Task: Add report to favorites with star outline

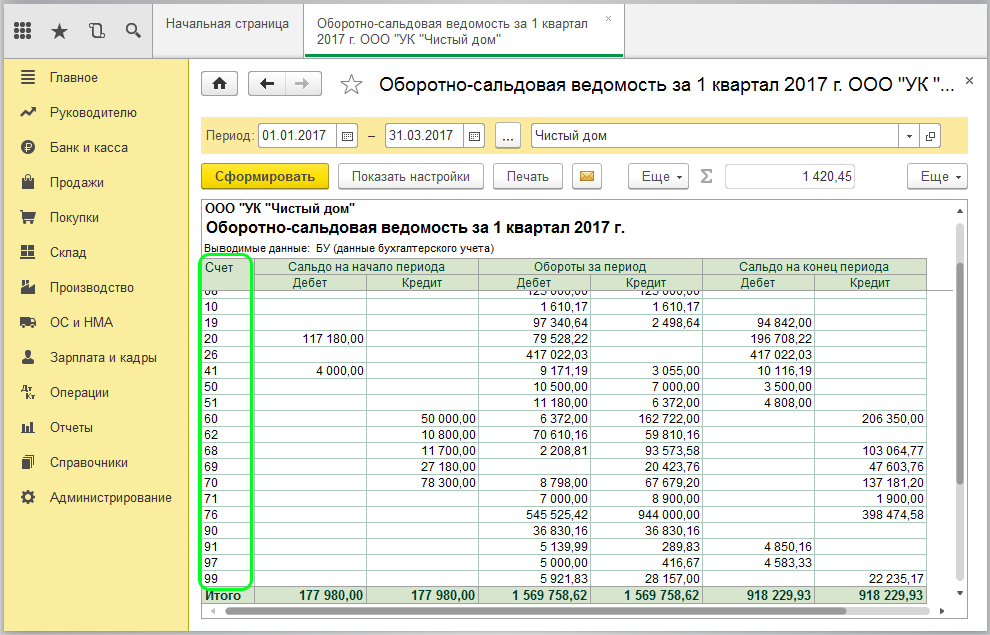Action: (x=351, y=85)
